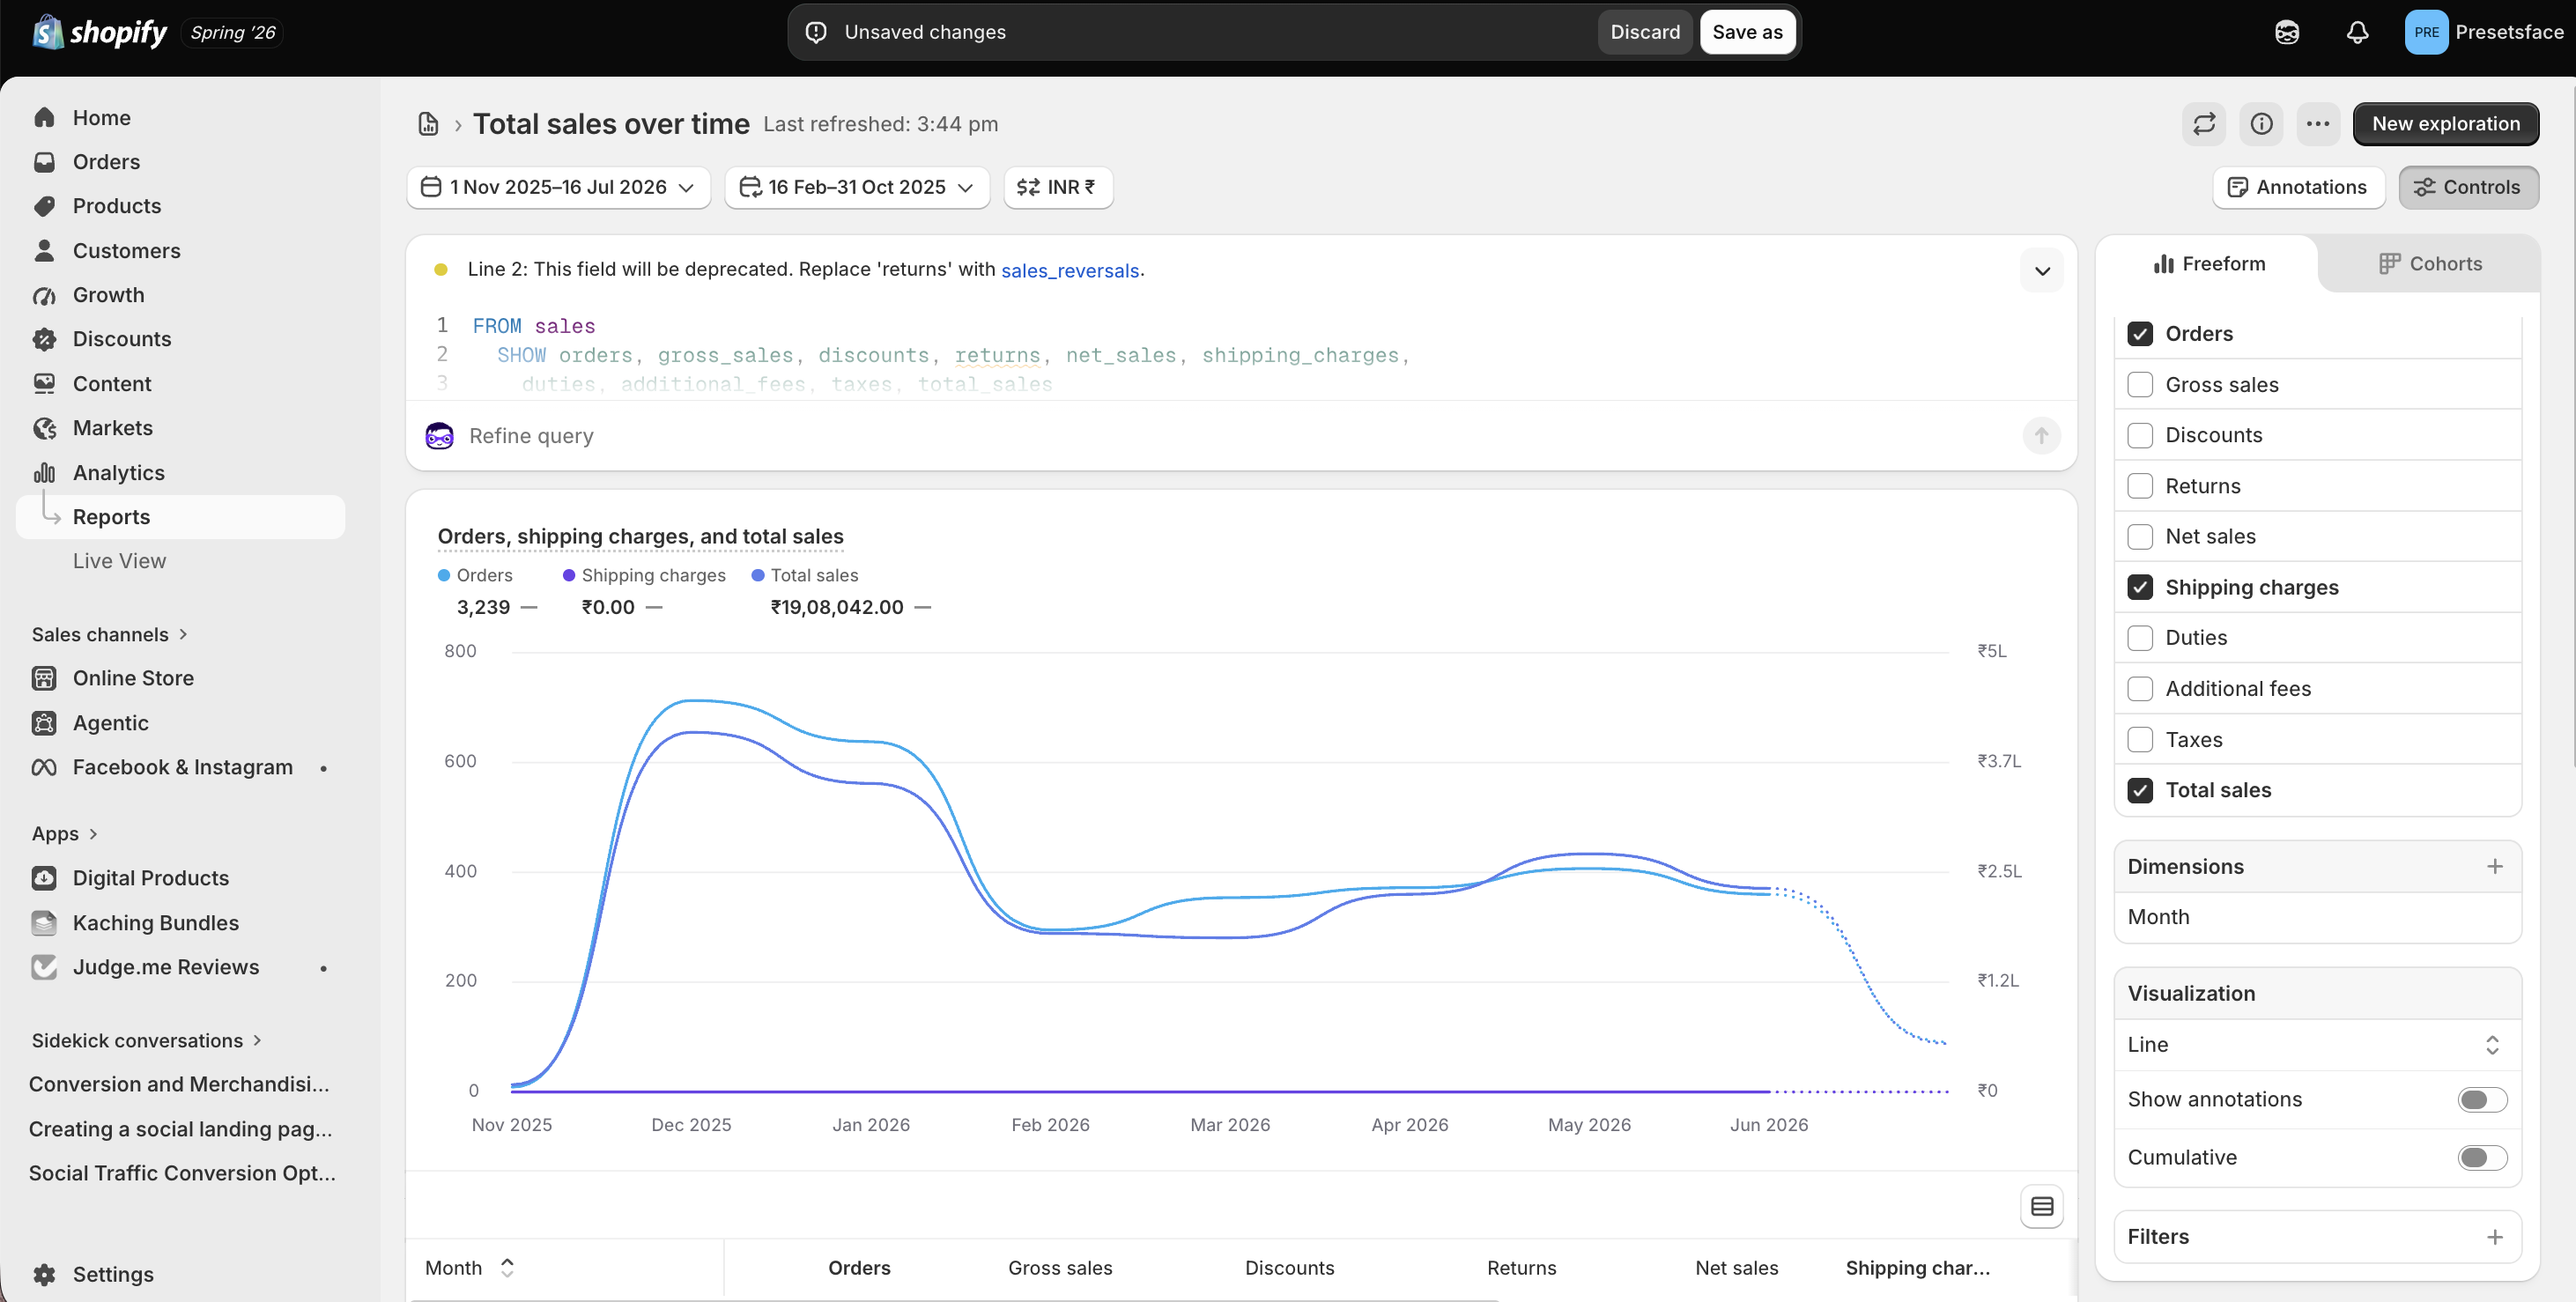Open the 1 Nov 2025–16 Jul 2026 date picker
Viewport: 2576px width, 1302px height.
click(x=558, y=187)
